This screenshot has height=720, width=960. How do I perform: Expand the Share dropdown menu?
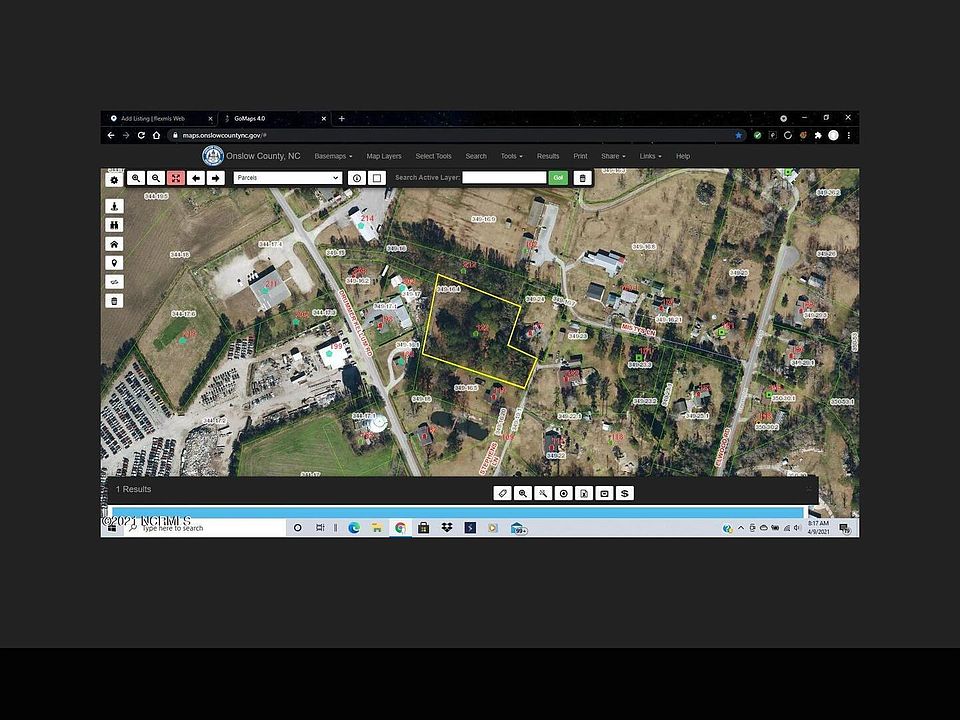pos(613,156)
